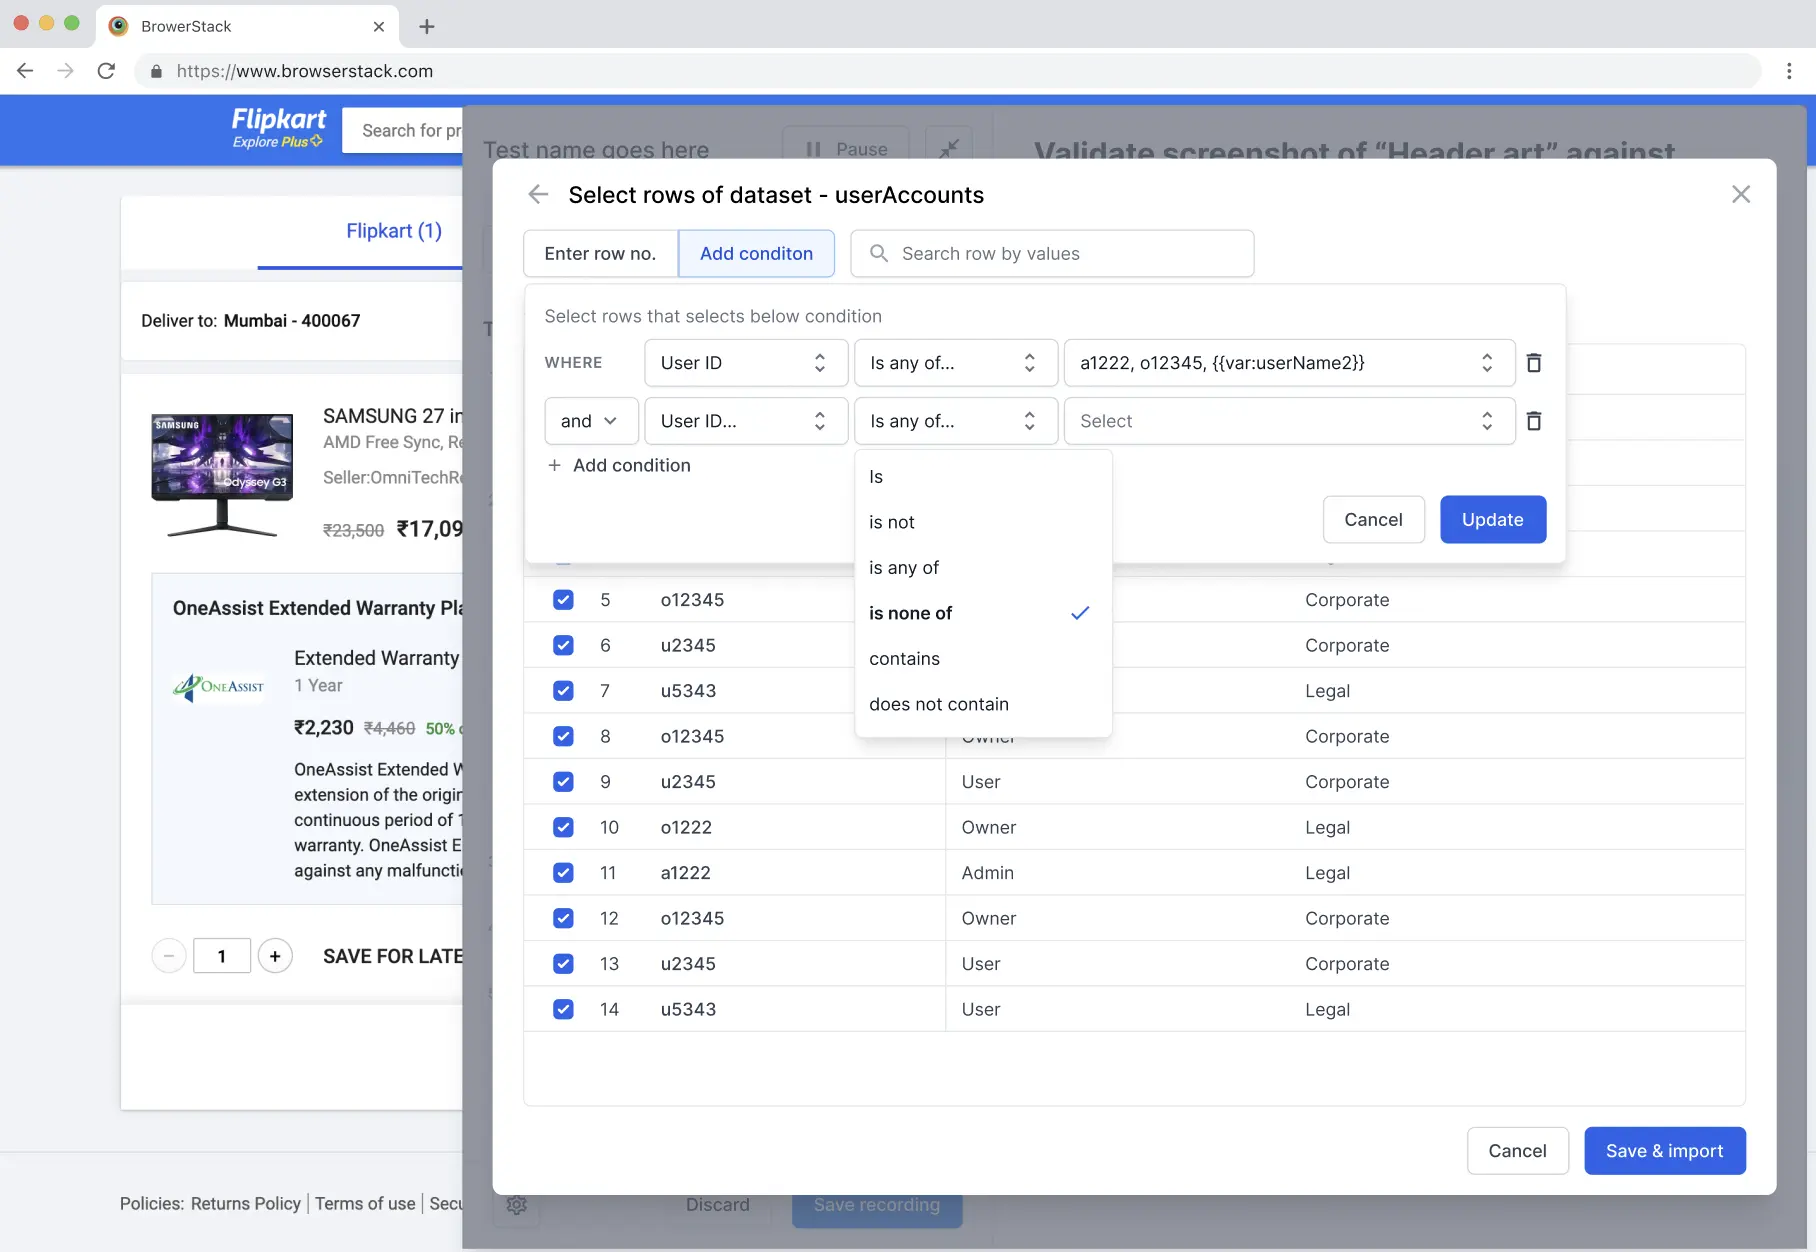The height and width of the screenshot is (1252, 1816).
Task: Close the Select rows dataset dialog
Action: point(1741,194)
